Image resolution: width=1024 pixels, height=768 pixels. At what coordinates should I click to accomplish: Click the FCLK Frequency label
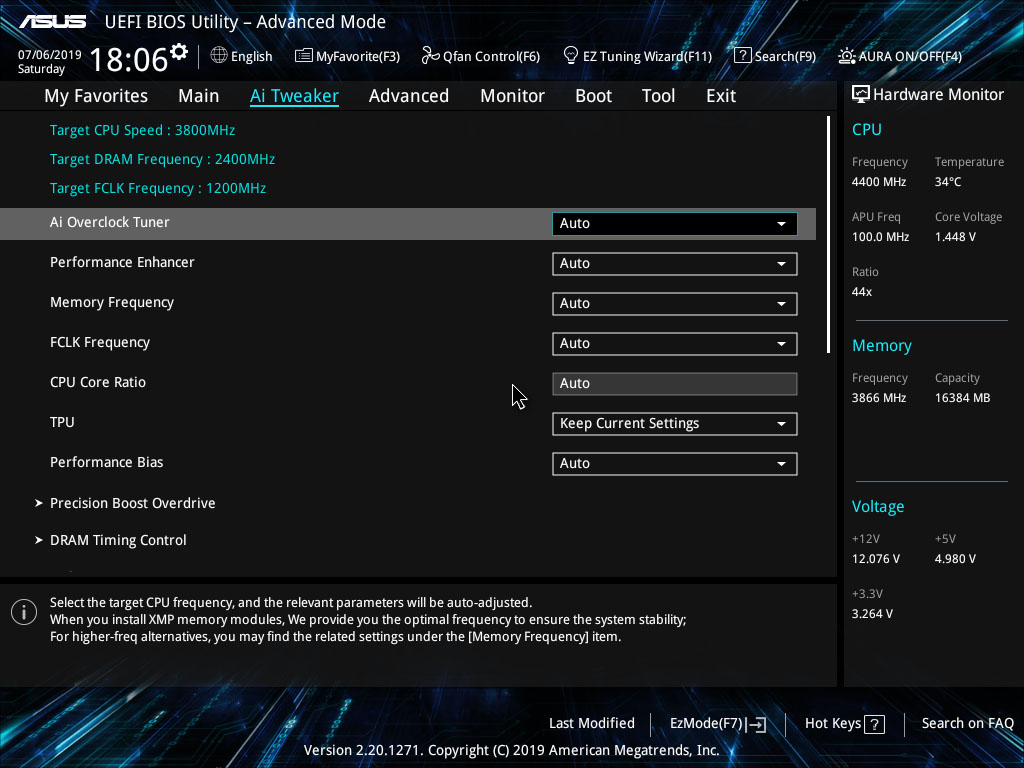click(x=100, y=342)
